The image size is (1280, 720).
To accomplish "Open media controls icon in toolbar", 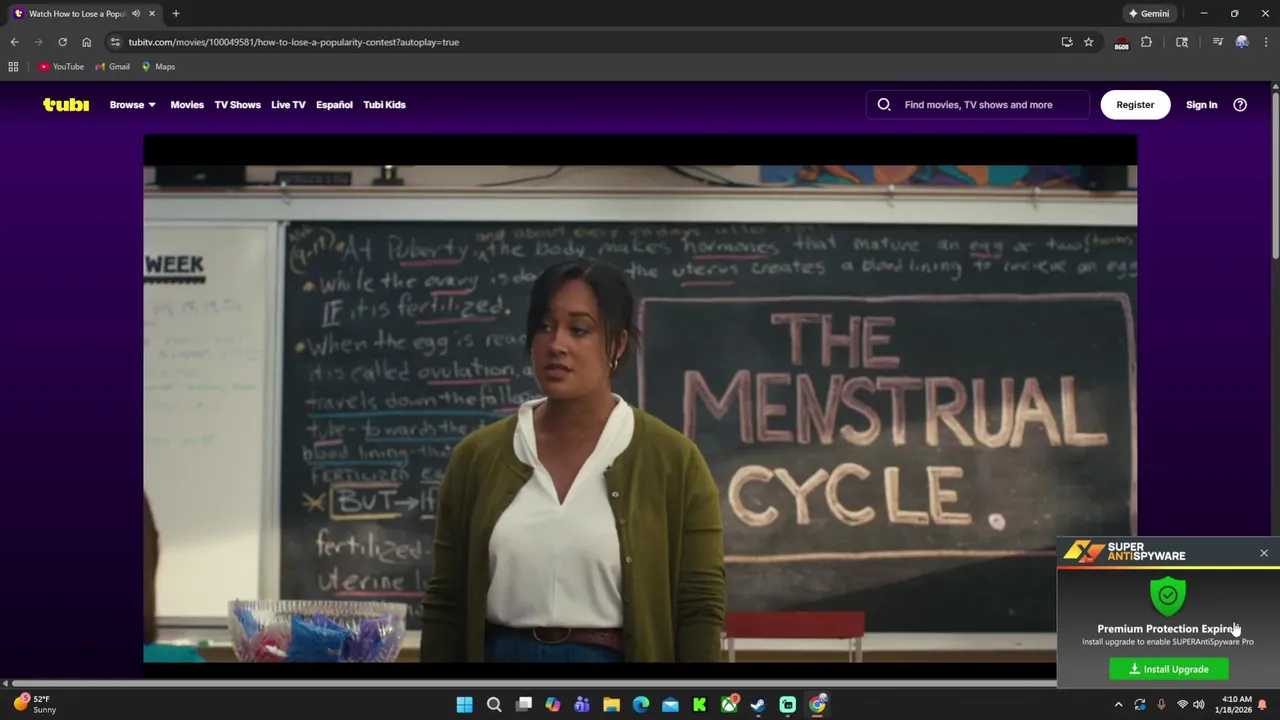I will pos(1217,42).
